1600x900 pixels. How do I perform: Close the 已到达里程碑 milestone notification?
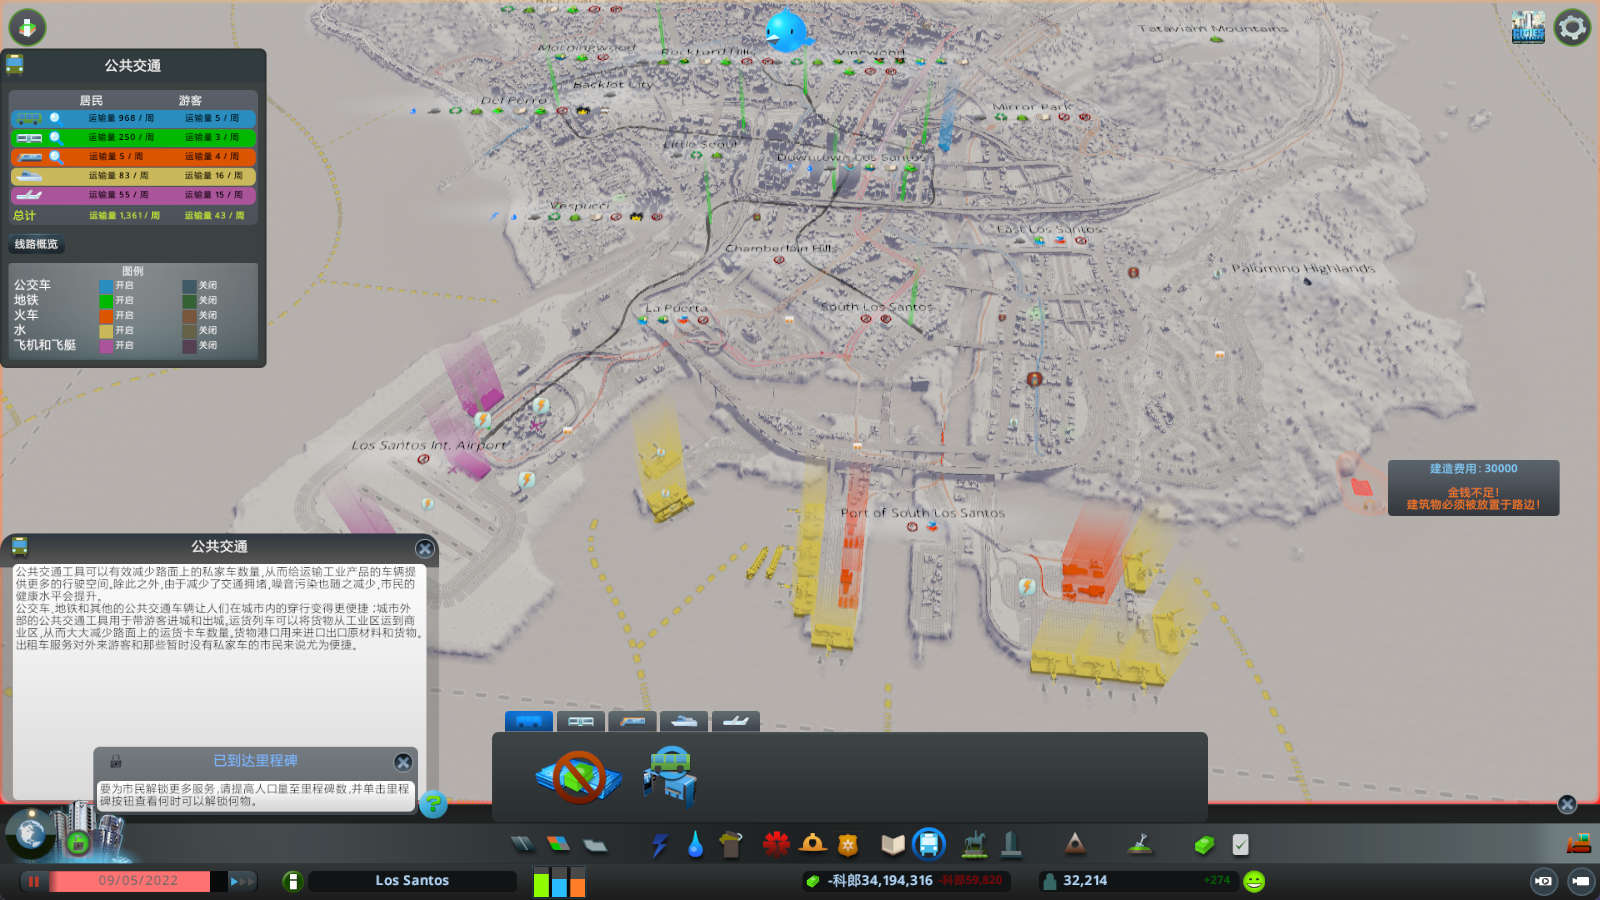click(x=403, y=762)
